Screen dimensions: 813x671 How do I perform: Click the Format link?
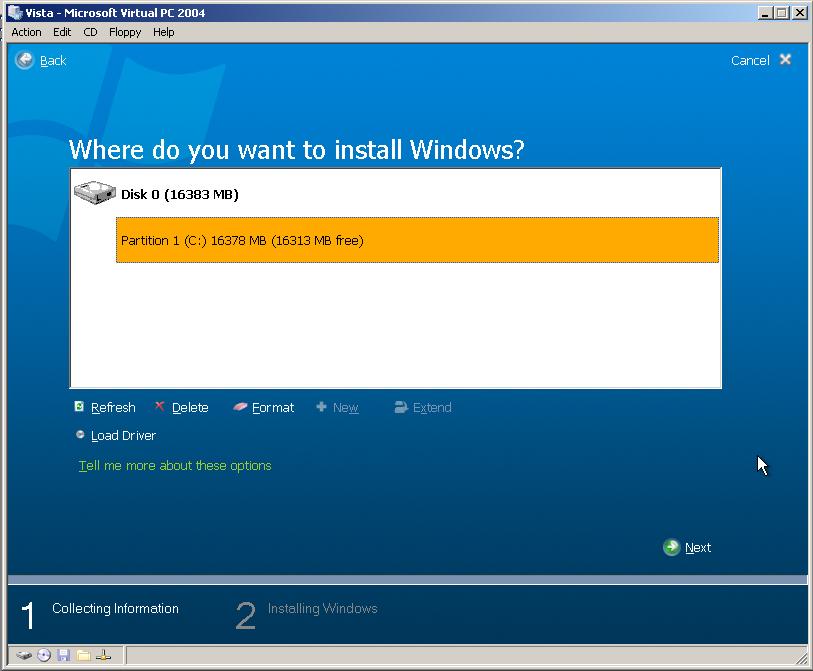(273, 408)
